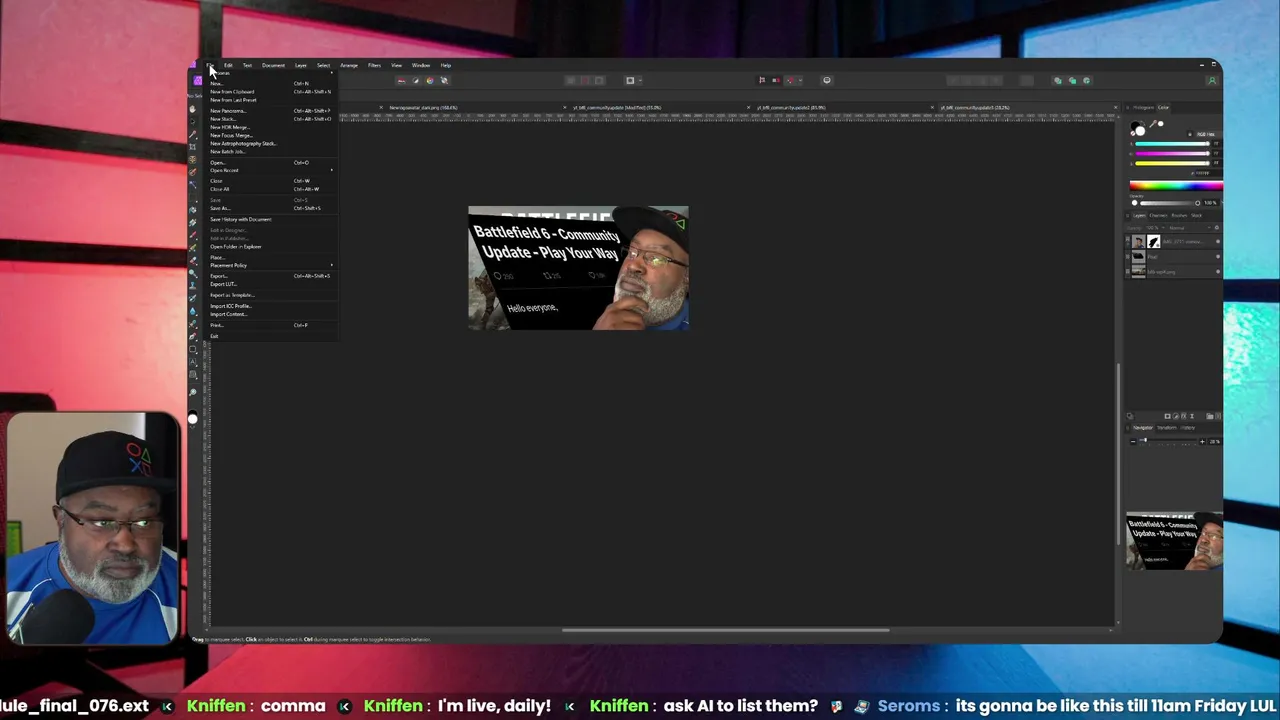Open the Arrange menu

(349, 65)
